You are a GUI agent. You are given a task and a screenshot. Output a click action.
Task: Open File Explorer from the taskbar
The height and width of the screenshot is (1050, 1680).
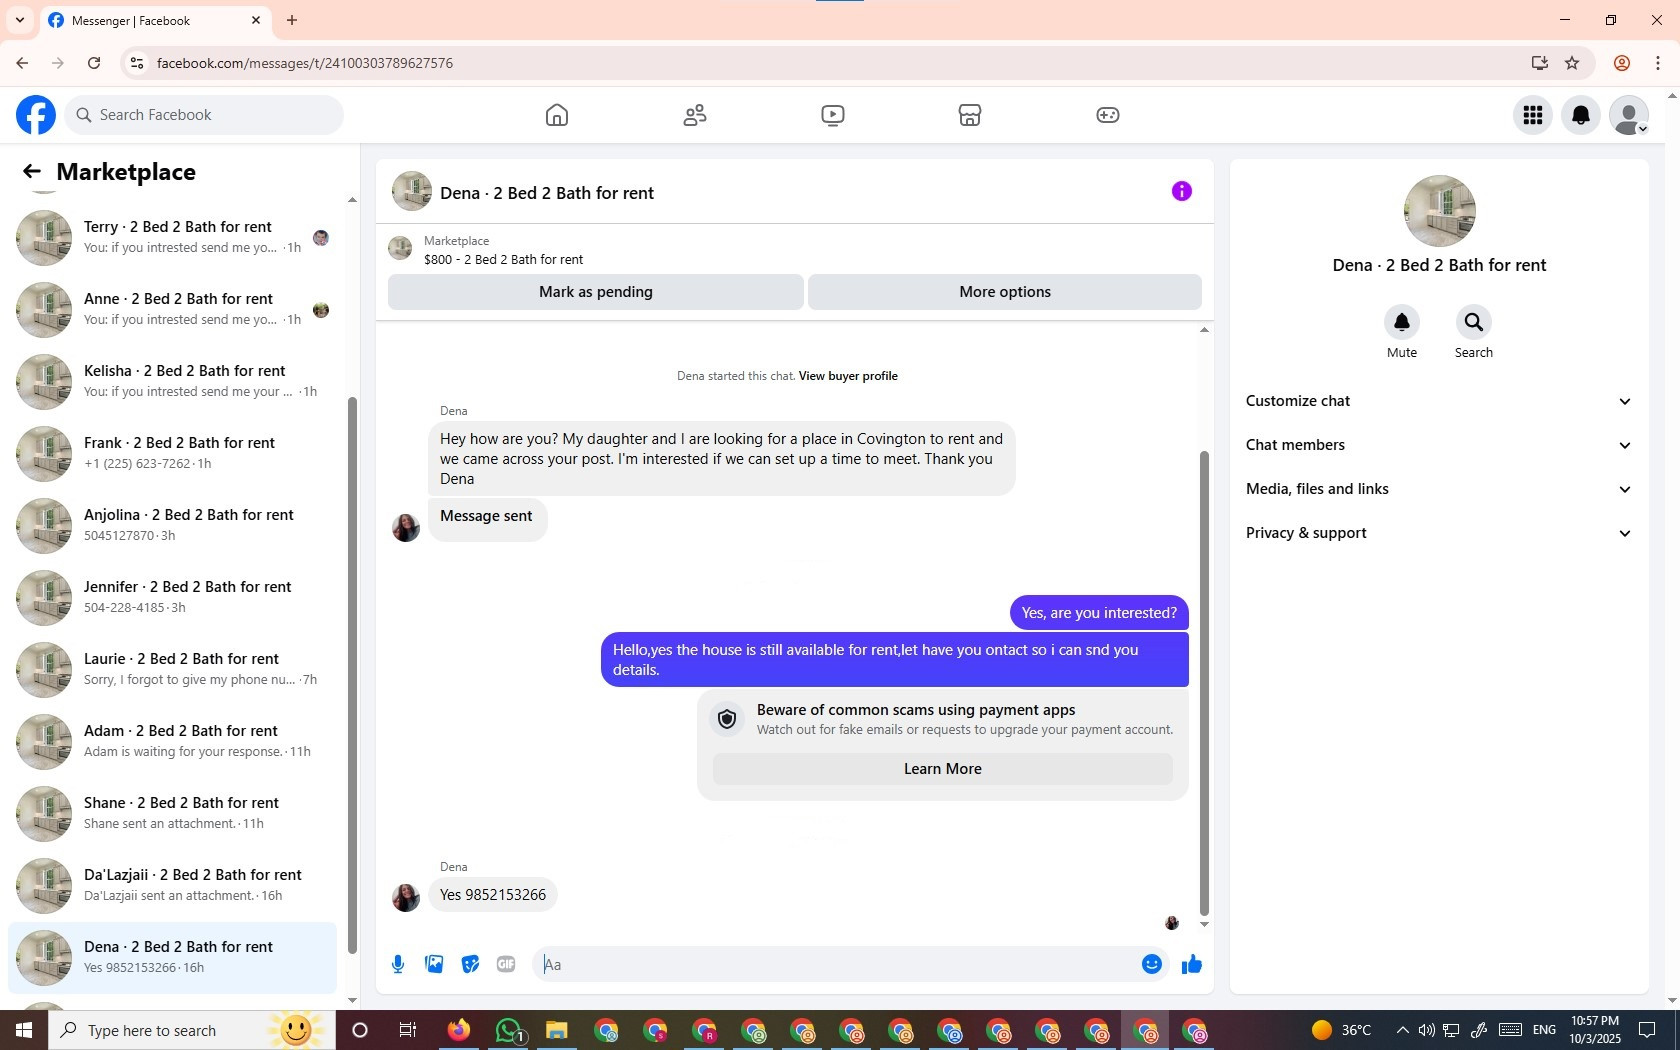coord(557,1030)
